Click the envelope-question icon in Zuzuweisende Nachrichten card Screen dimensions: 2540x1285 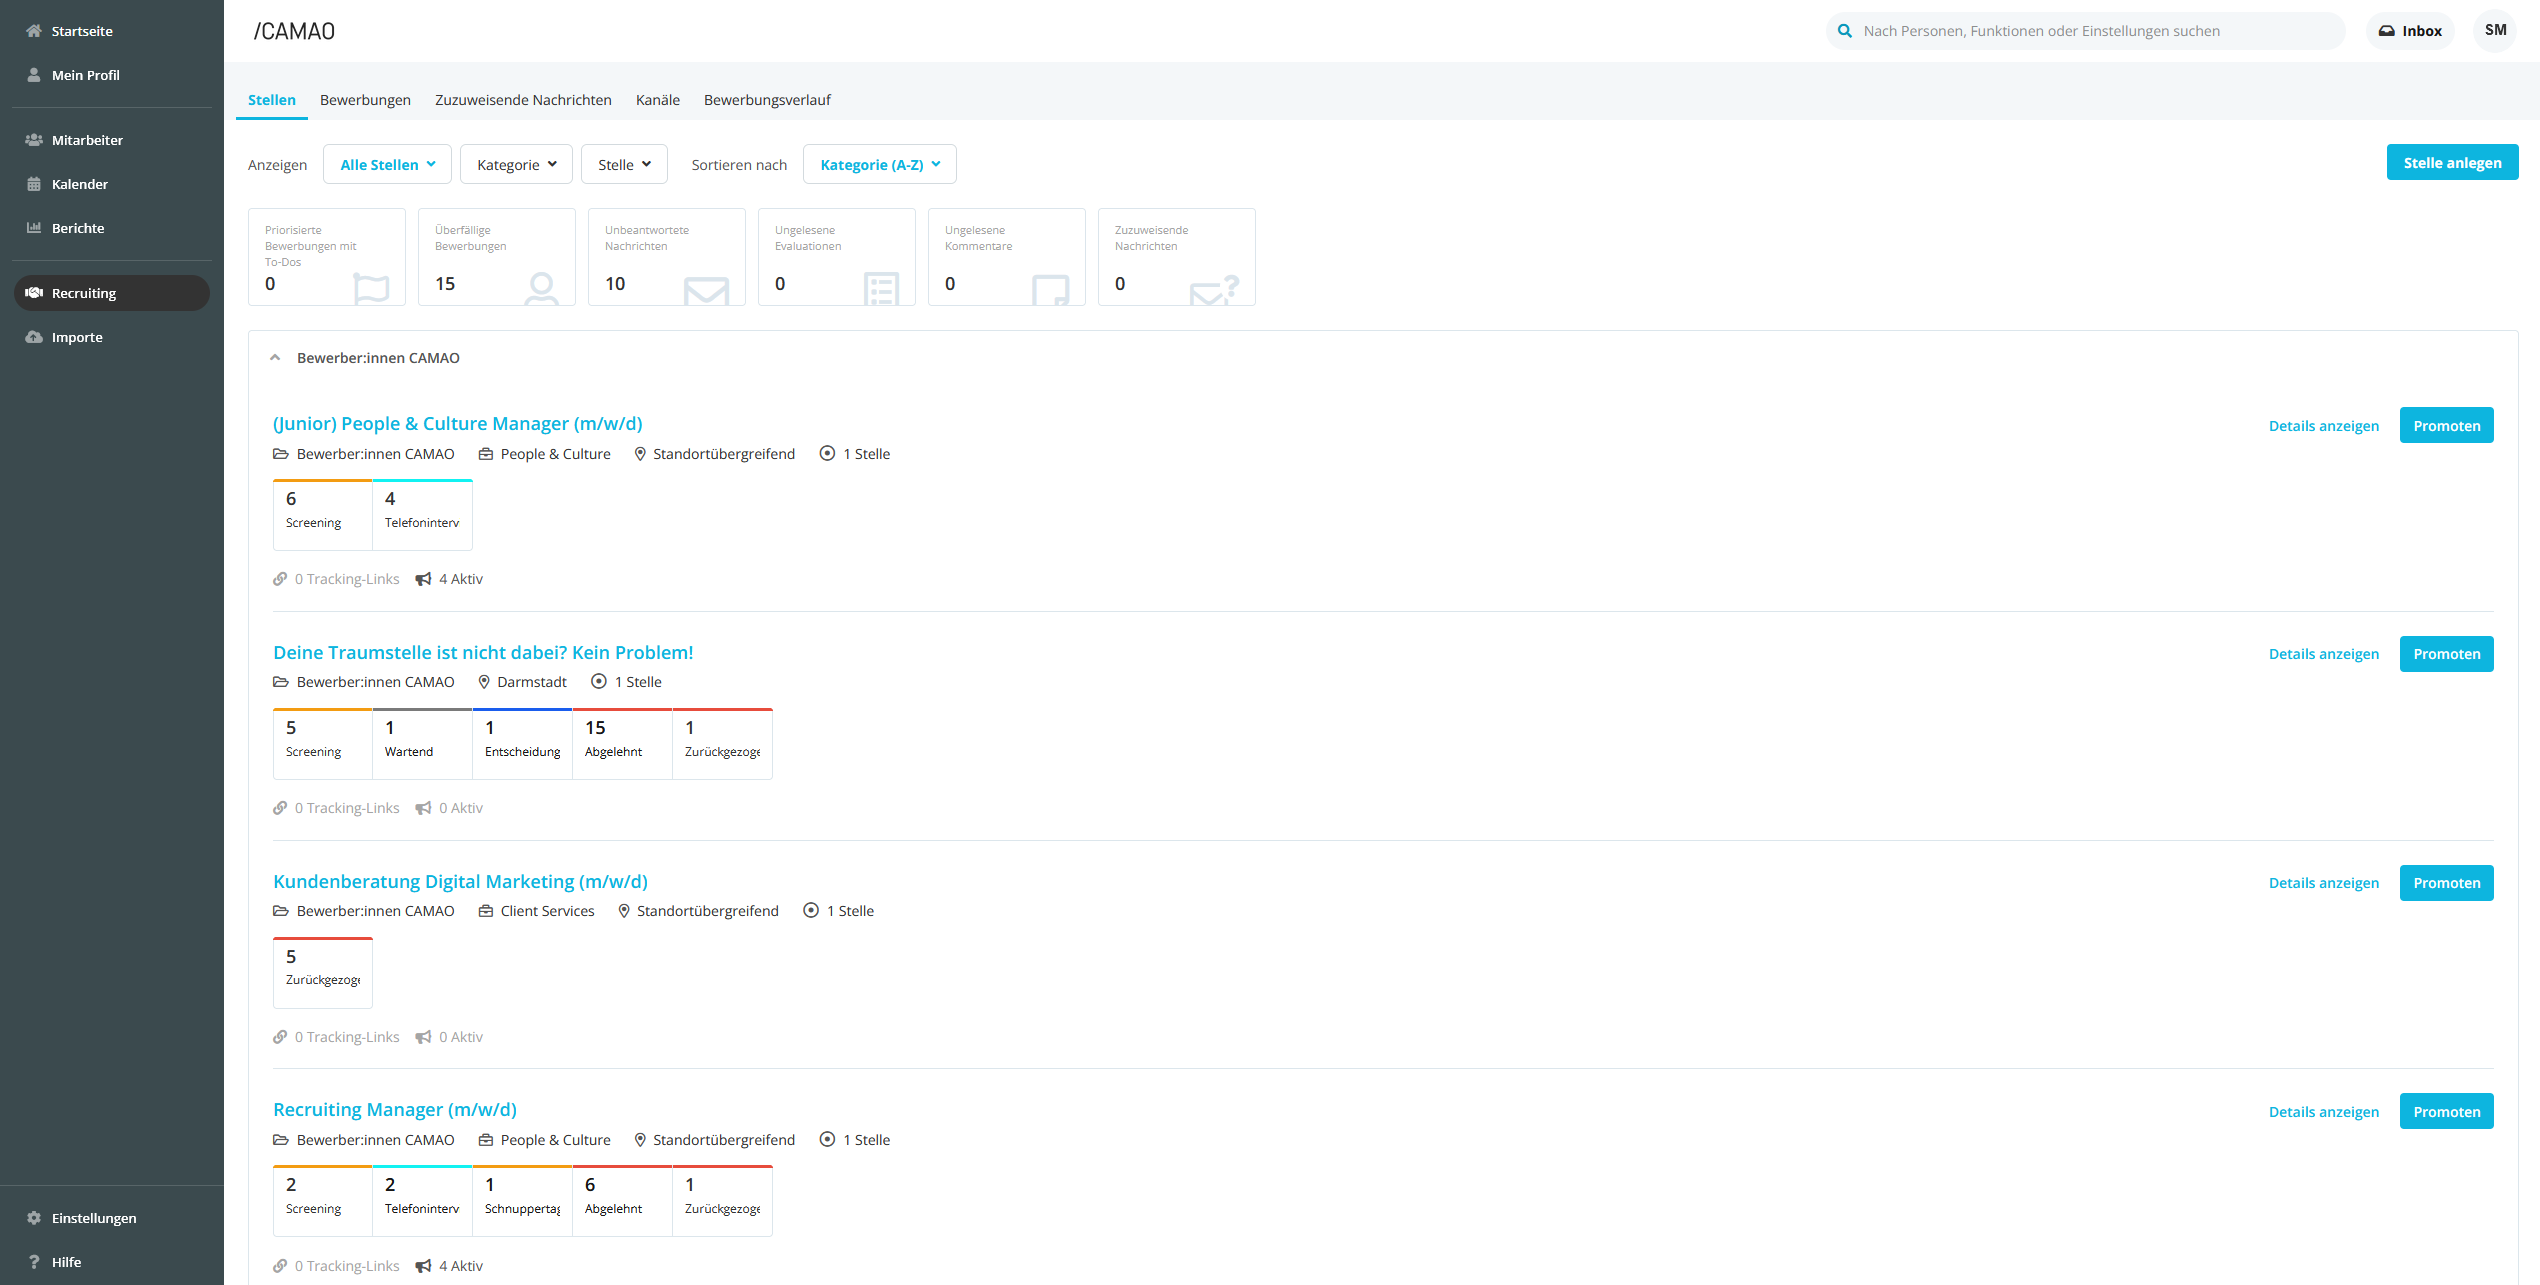point(1215,290)
